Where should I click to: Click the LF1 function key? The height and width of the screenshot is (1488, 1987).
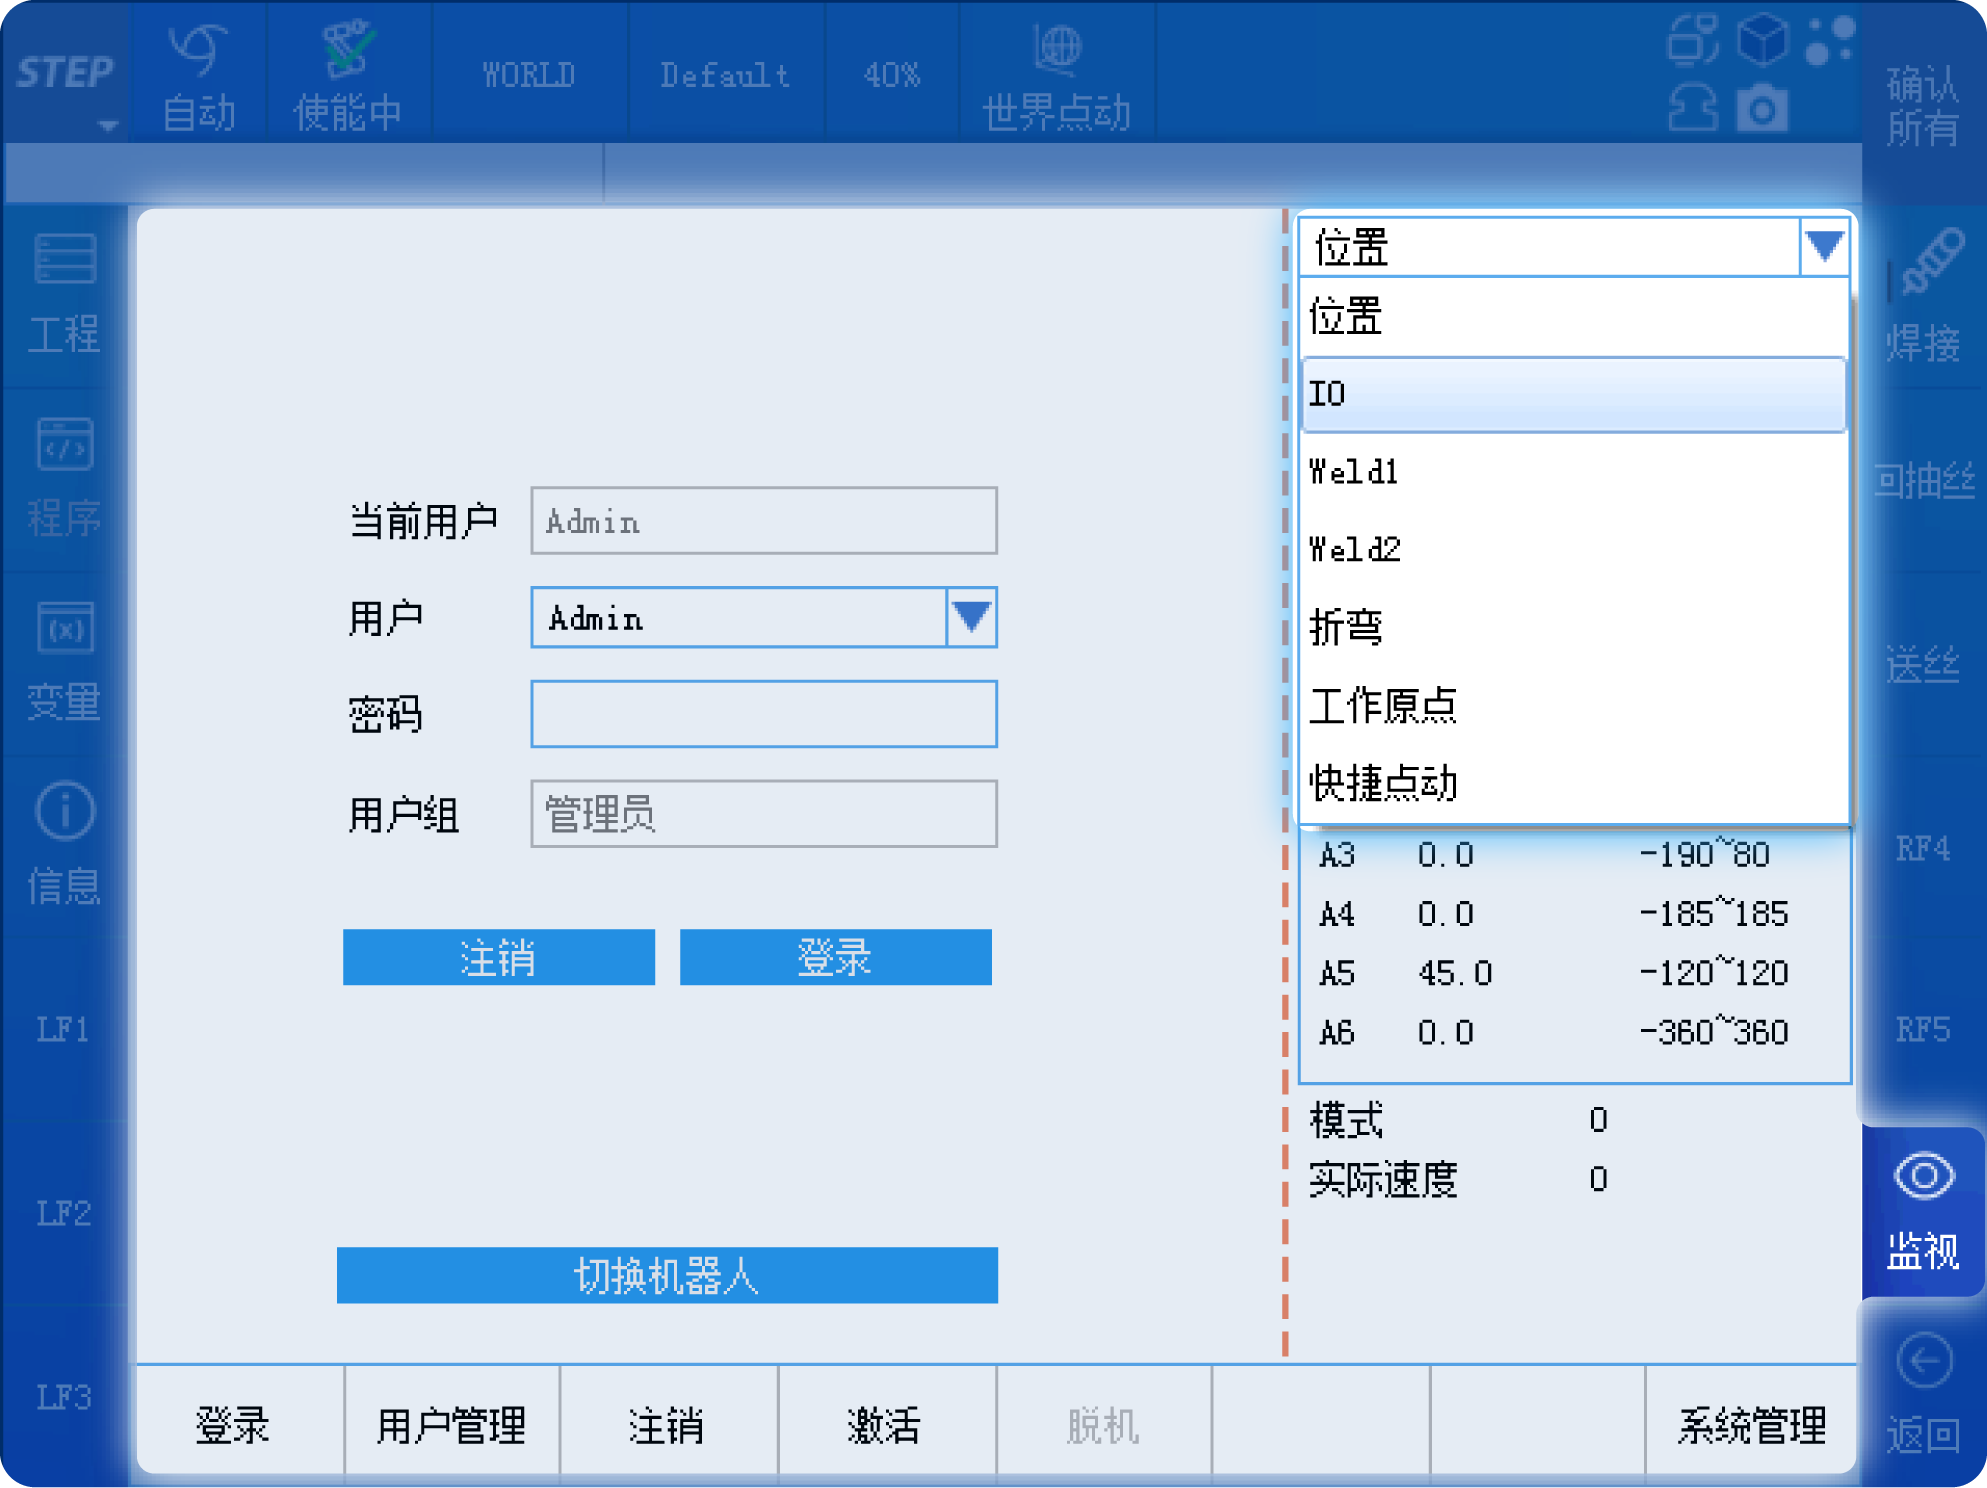(65, 1029)
